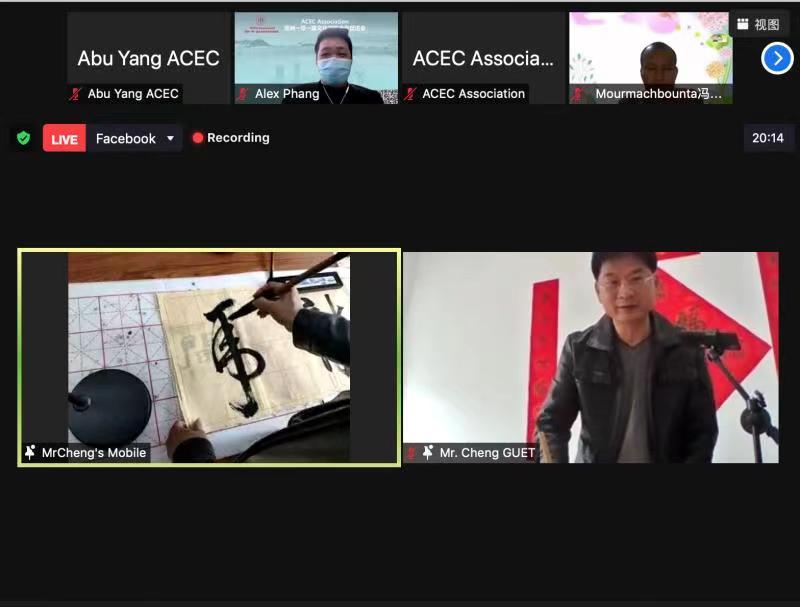
Task: Select Alex Phang video thumbnail
Action: click(x=316, y=58)
